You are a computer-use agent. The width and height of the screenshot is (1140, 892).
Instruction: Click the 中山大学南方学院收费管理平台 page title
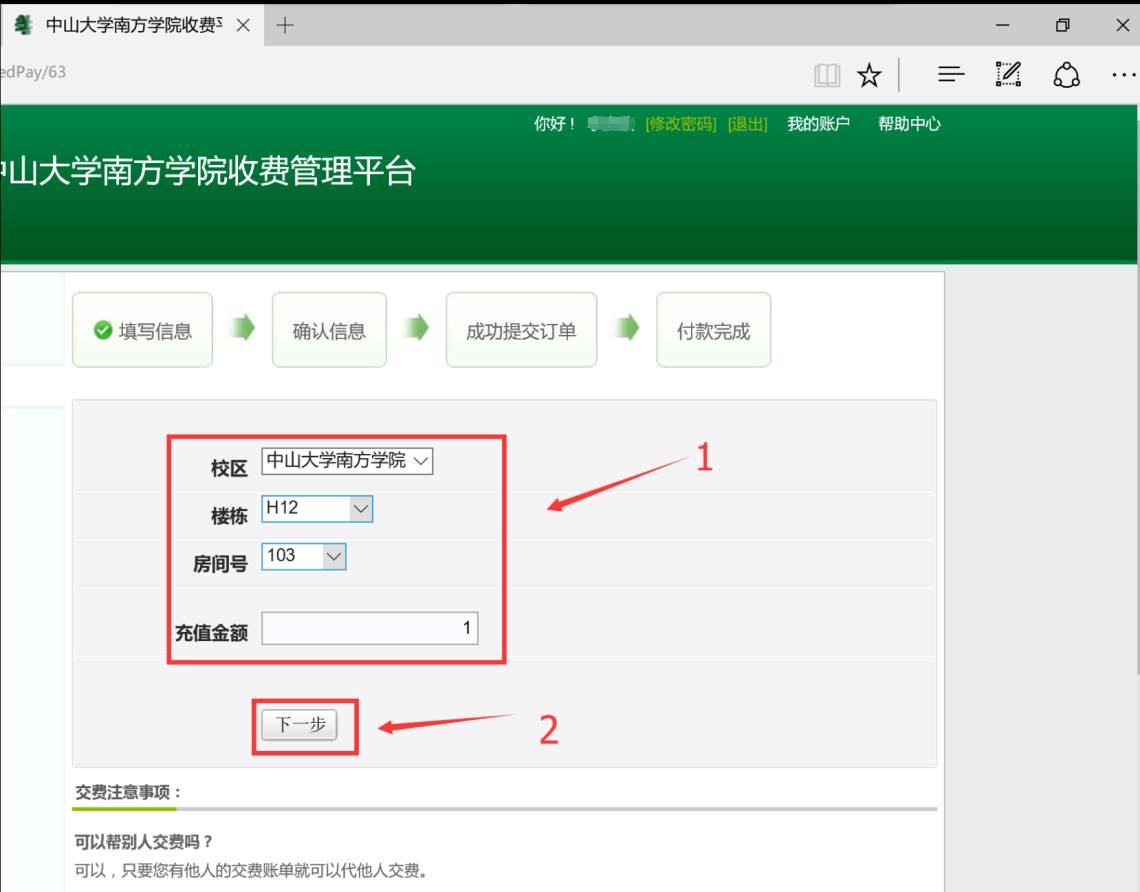point(207,172)
